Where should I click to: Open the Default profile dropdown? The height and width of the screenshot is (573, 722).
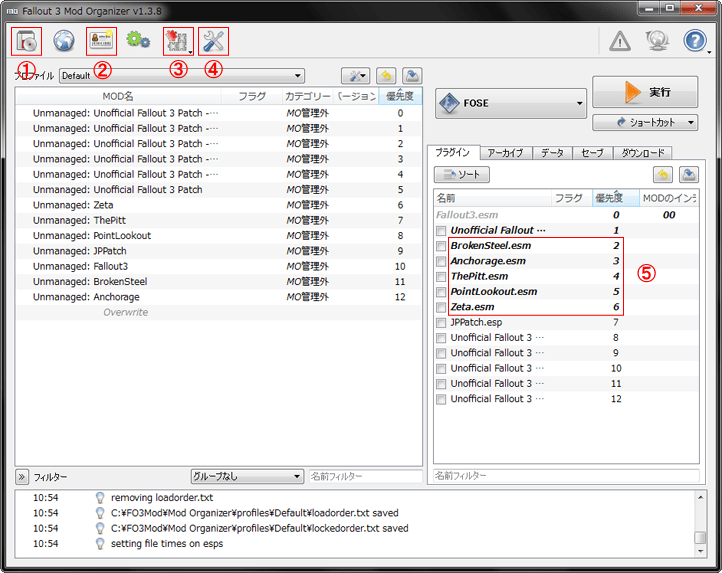(182, 76)
